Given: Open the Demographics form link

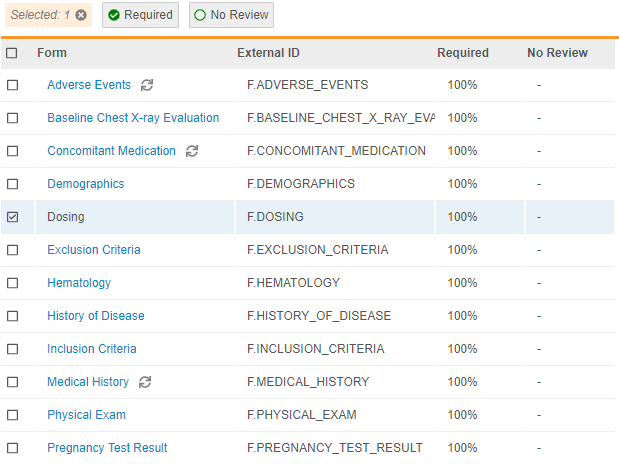Looking at the screenshot, I should (x=86, y=184).
